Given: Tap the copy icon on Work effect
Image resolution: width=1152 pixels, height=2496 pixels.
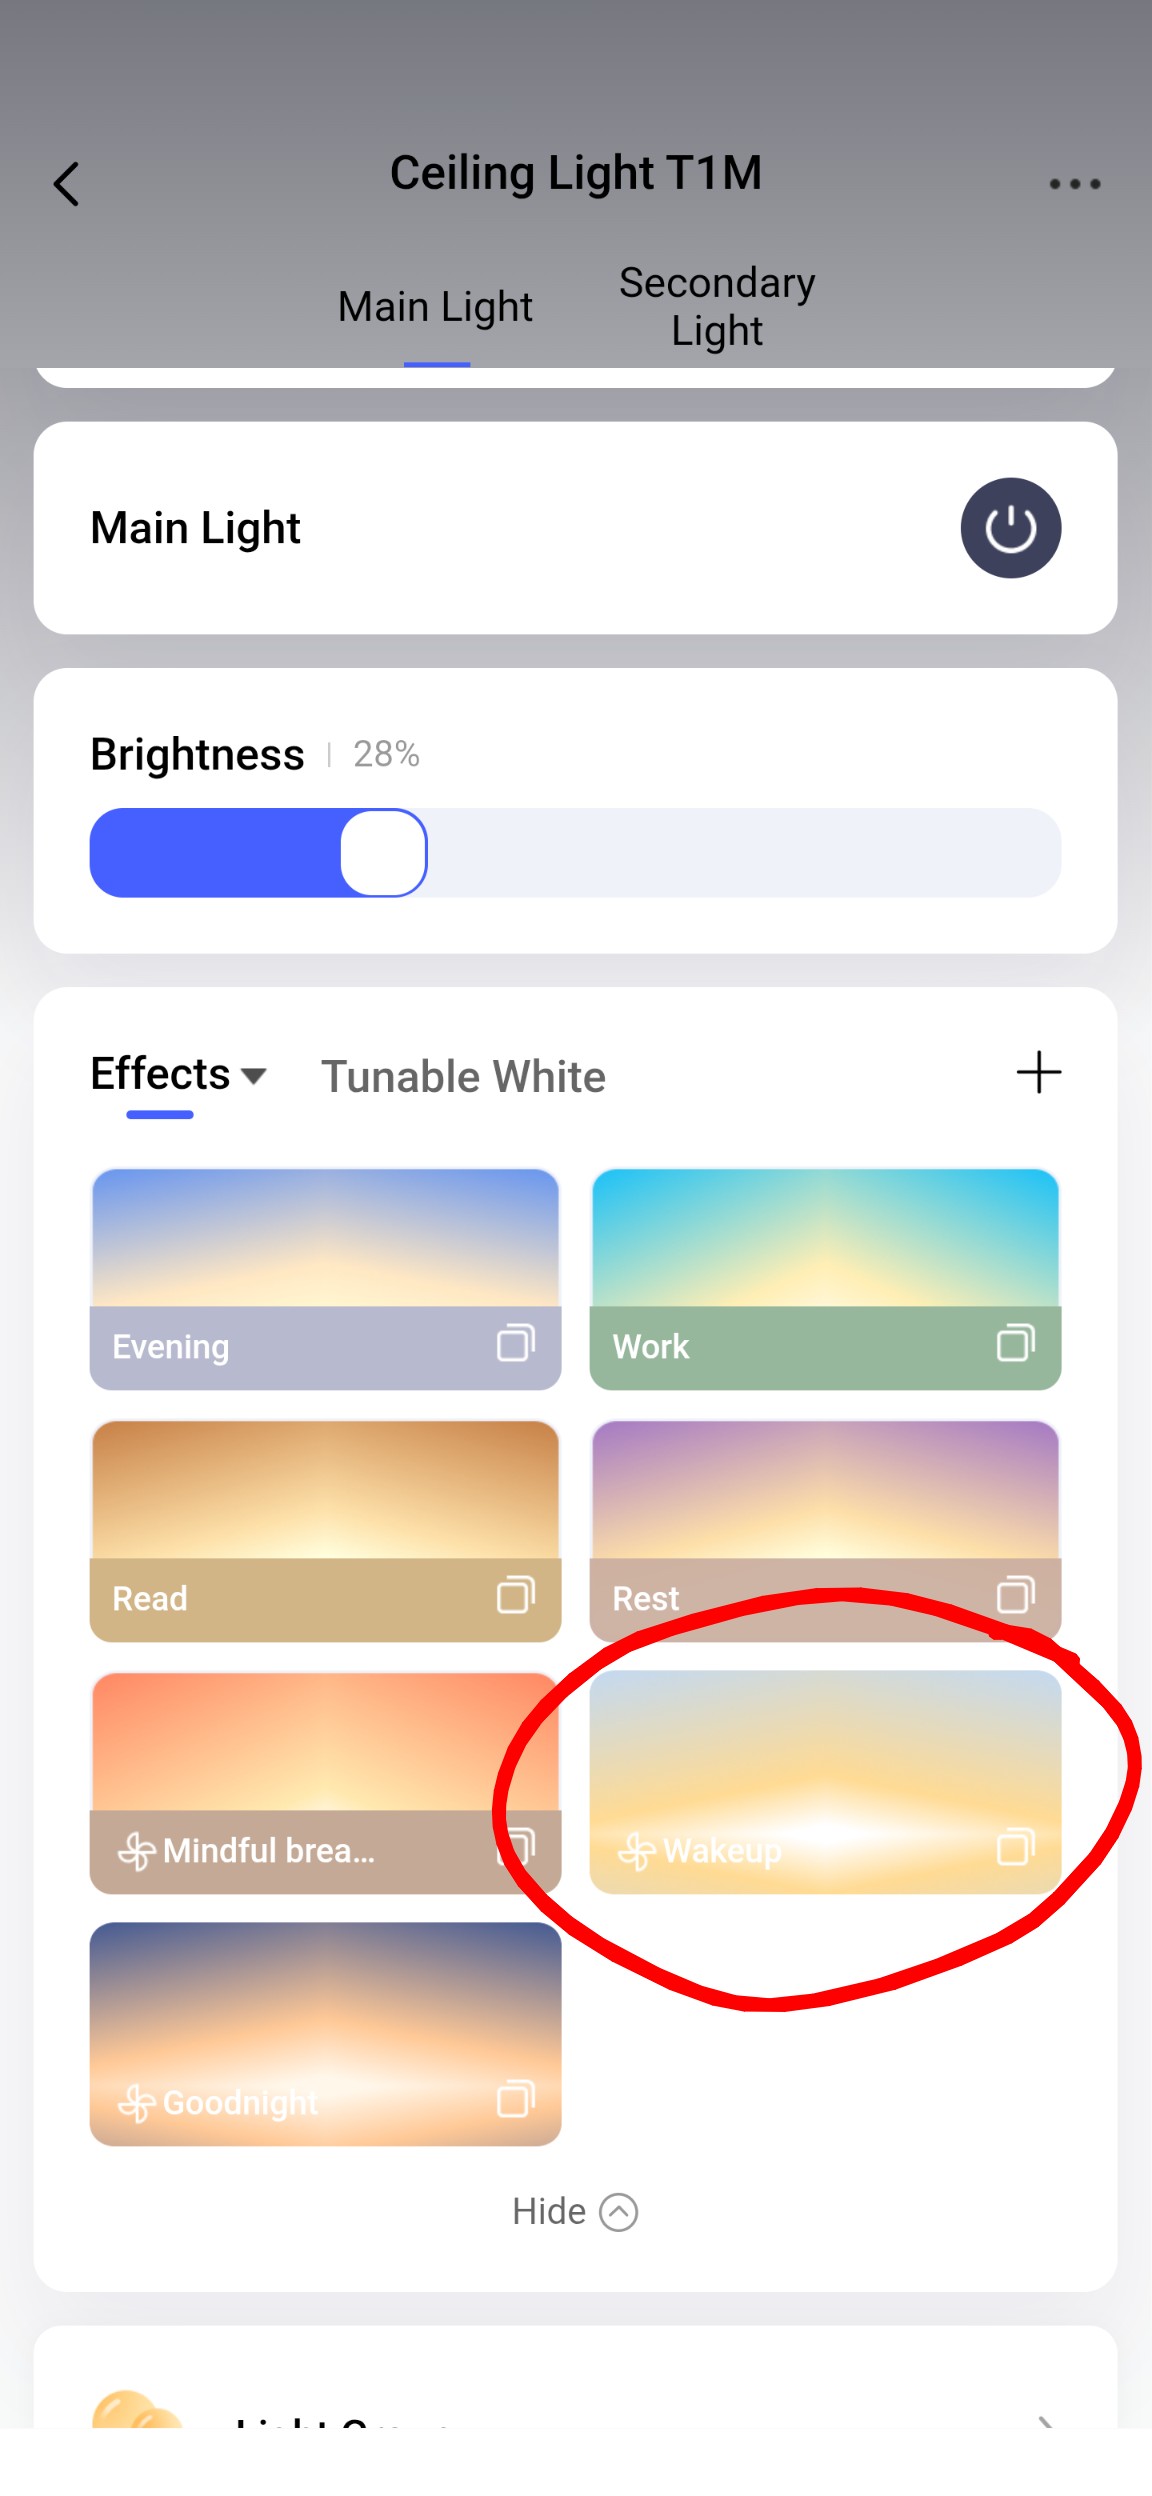Looking at the screenshot, I should (x=1015, y=1343).
